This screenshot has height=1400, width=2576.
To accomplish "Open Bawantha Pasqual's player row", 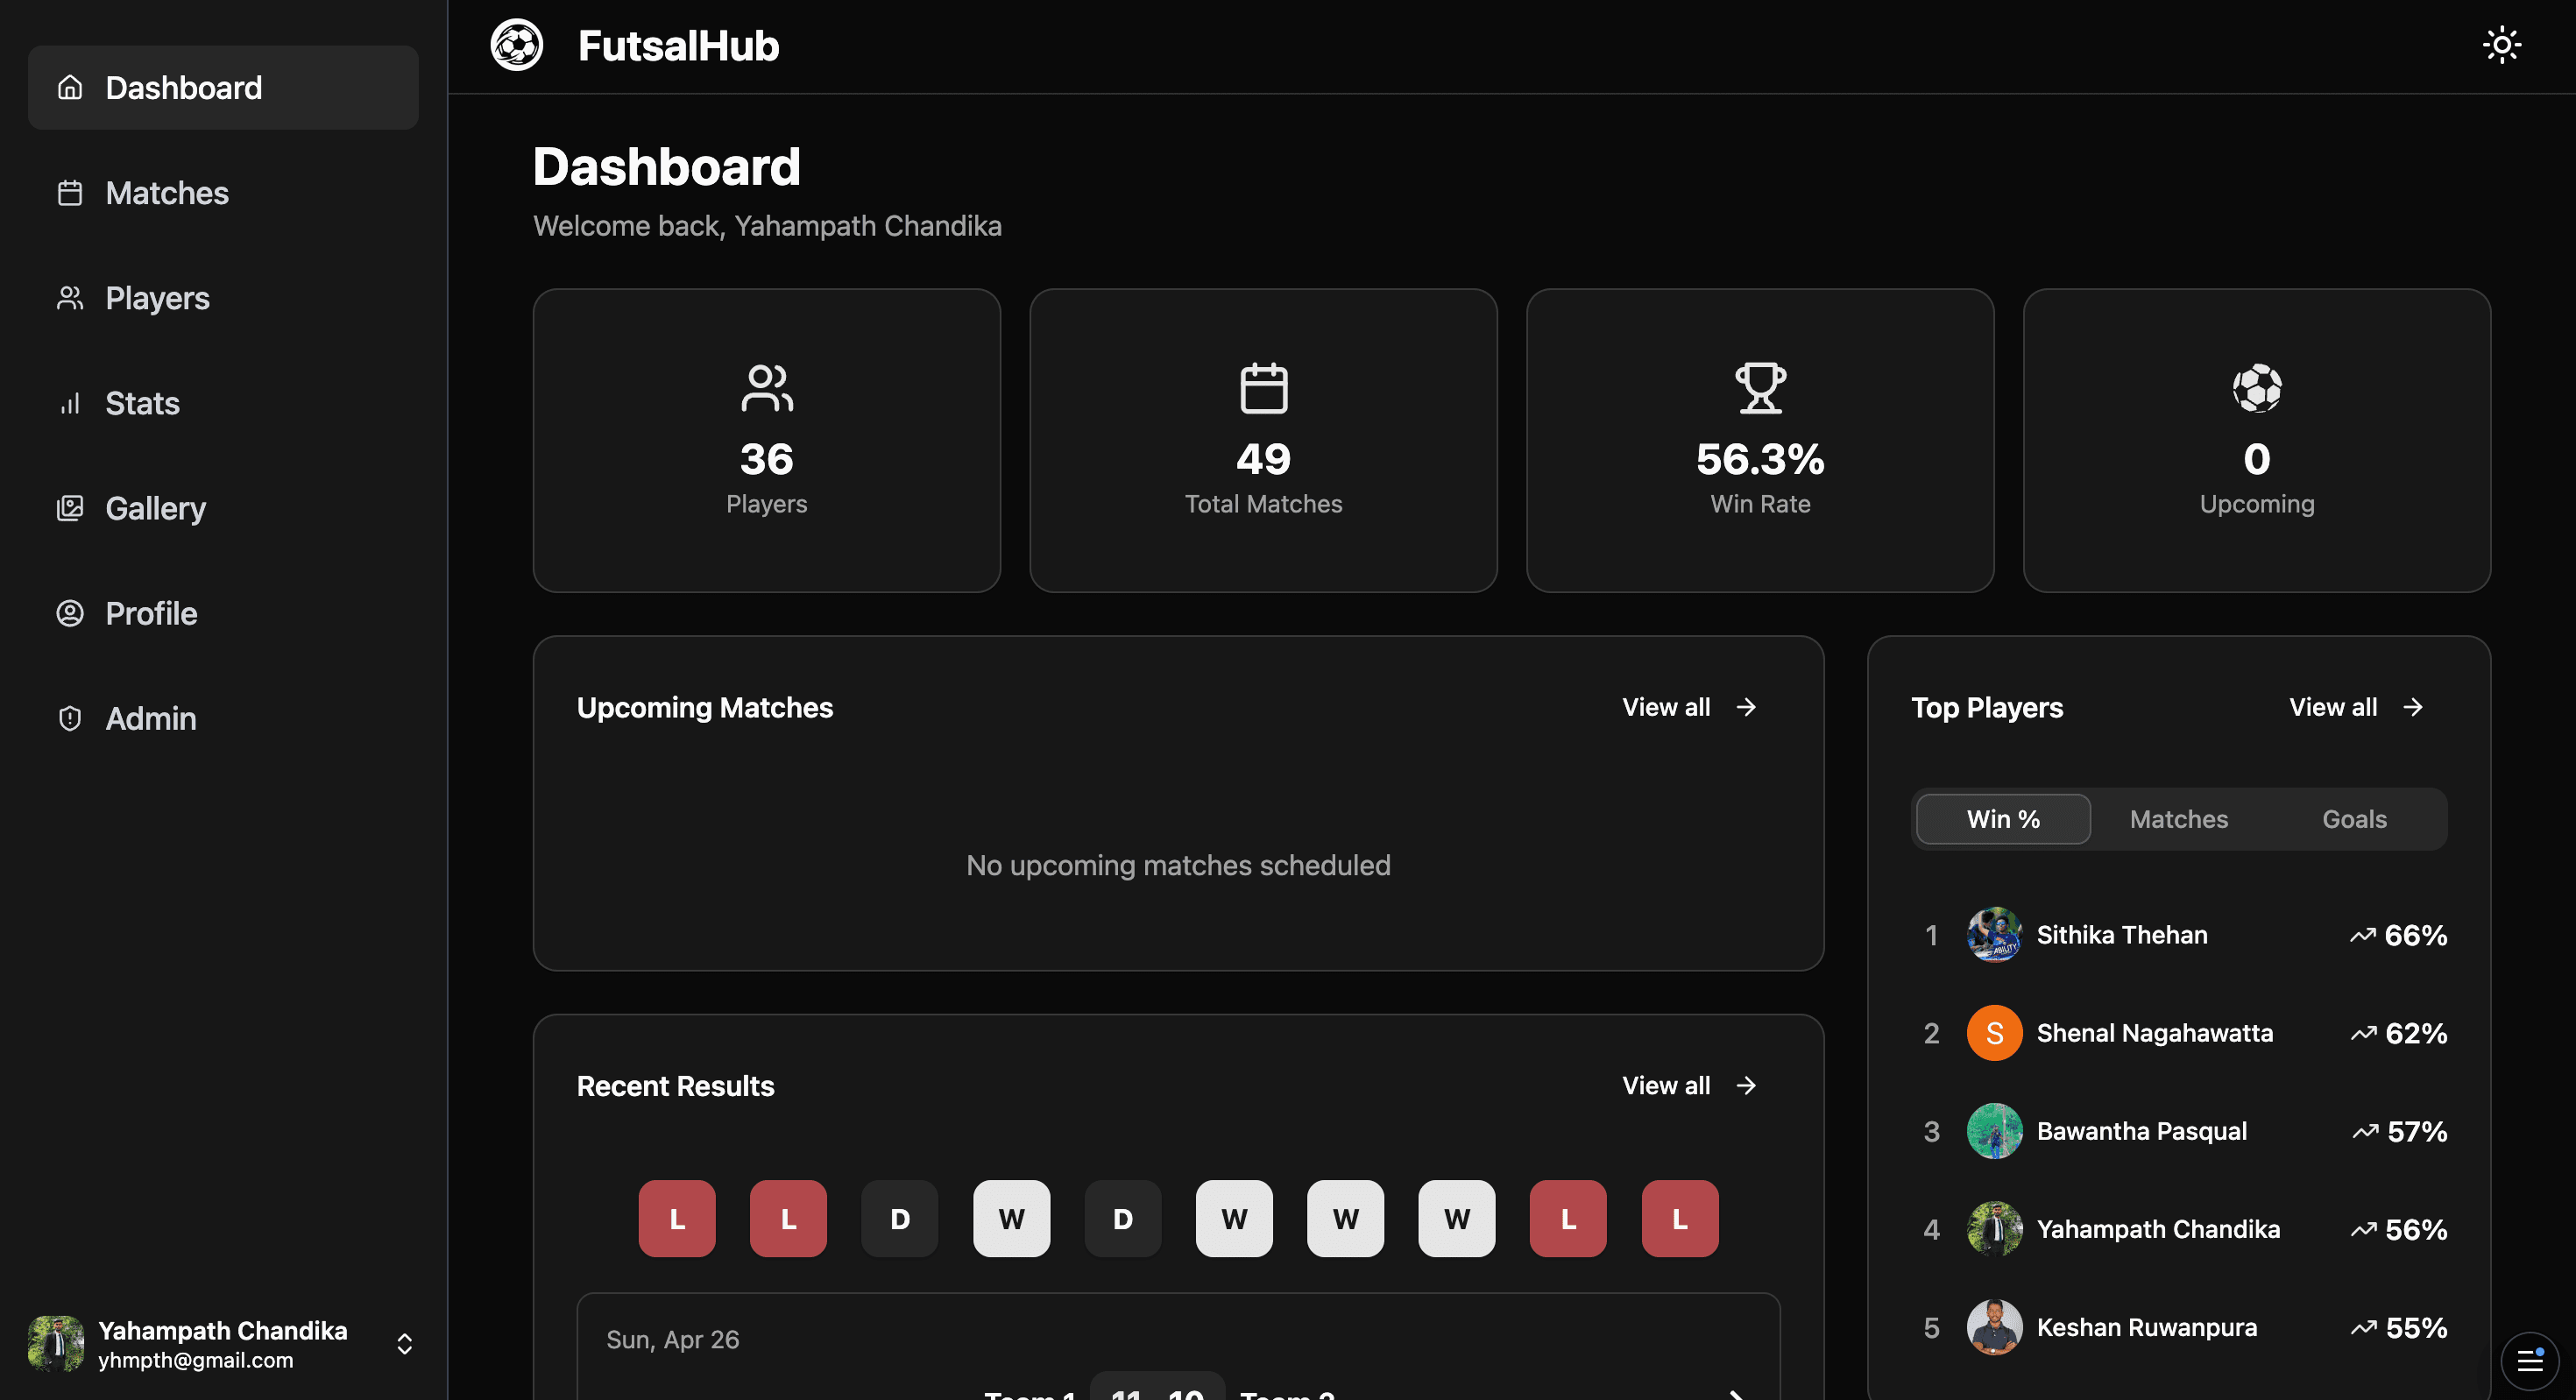I will [2179, 1130].
